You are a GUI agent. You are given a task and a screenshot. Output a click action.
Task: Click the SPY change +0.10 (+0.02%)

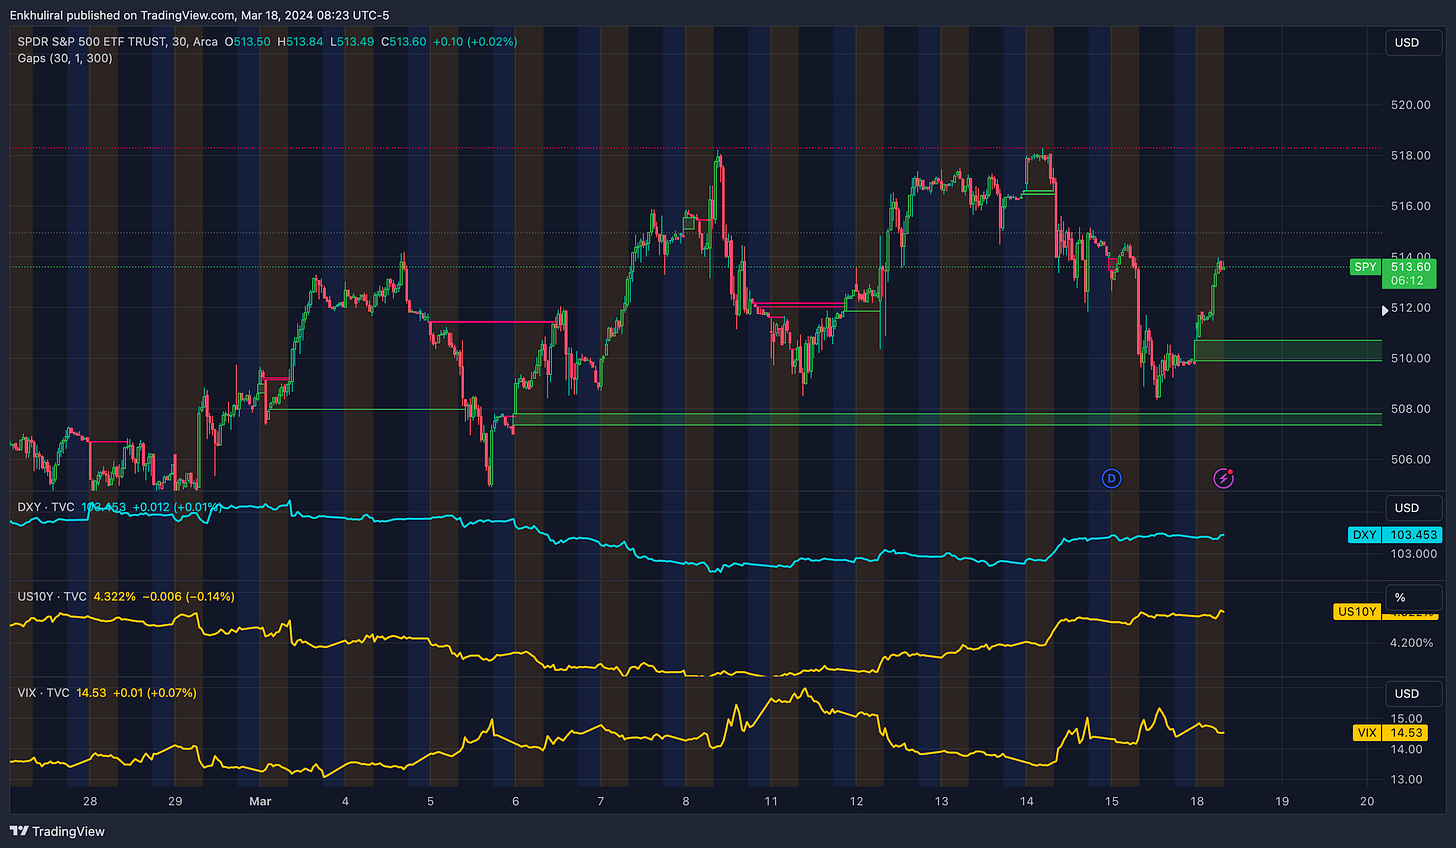click(x=475, y=42)
